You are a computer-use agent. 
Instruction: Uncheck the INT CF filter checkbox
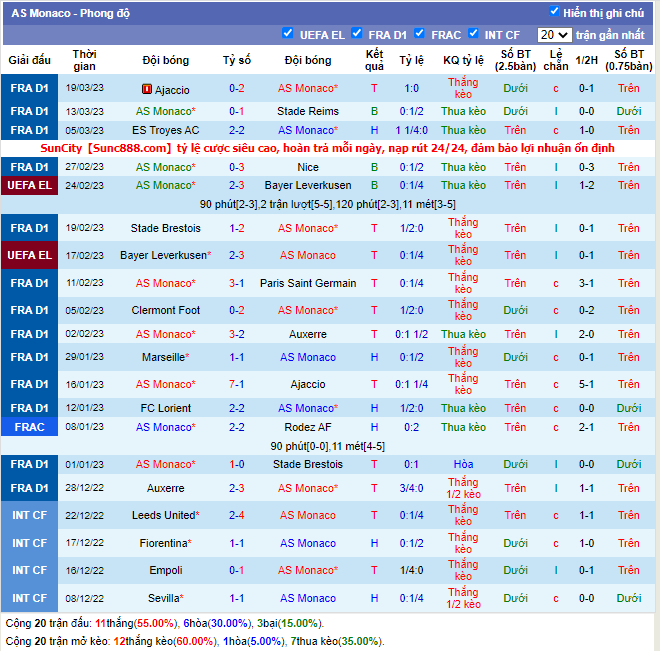[x=474, y=34]
